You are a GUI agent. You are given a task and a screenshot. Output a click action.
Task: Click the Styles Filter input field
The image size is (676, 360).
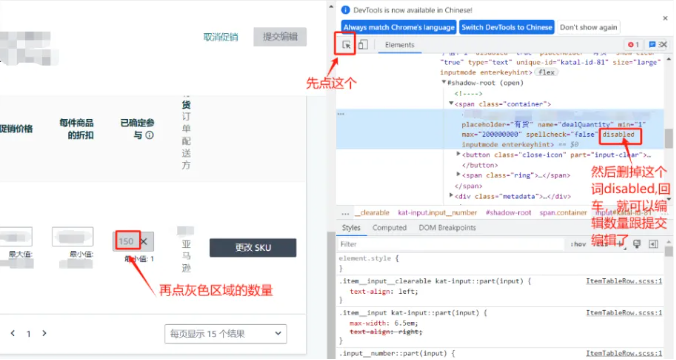(451, 244)
